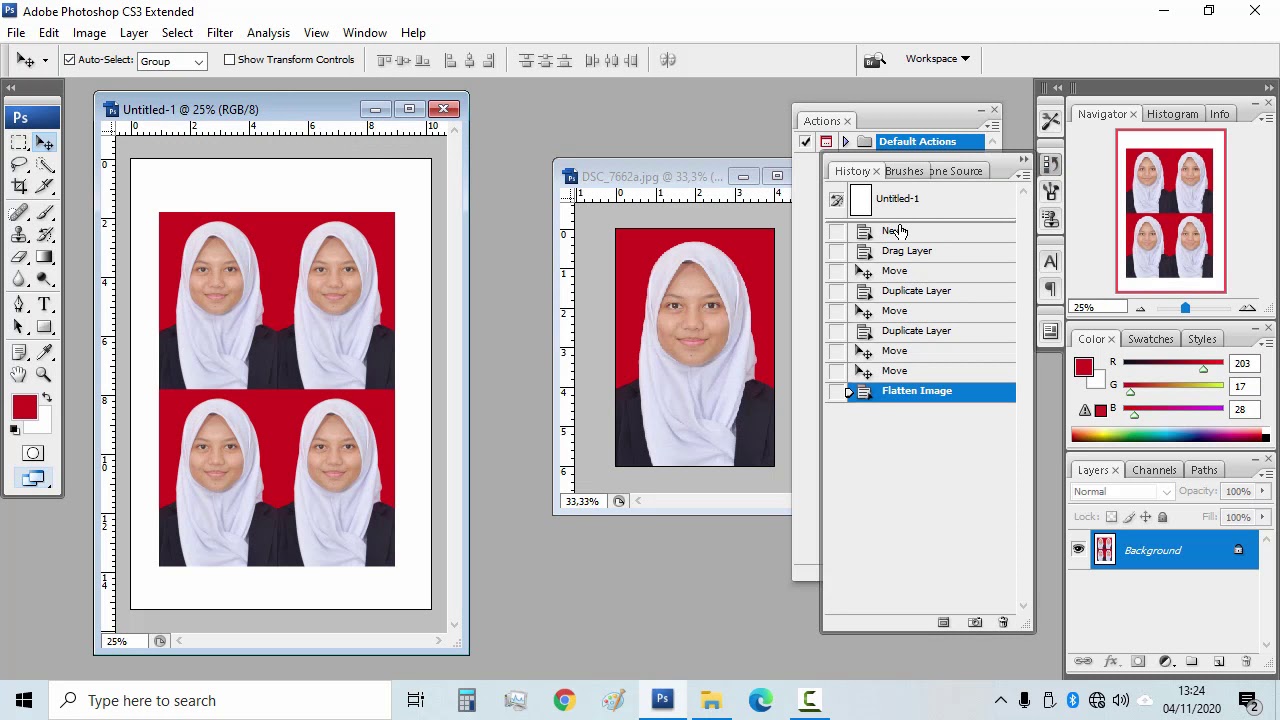The image size is (1280, 720).
Task: Open the Workspace dropdown
Action: (x=937, y=58)
